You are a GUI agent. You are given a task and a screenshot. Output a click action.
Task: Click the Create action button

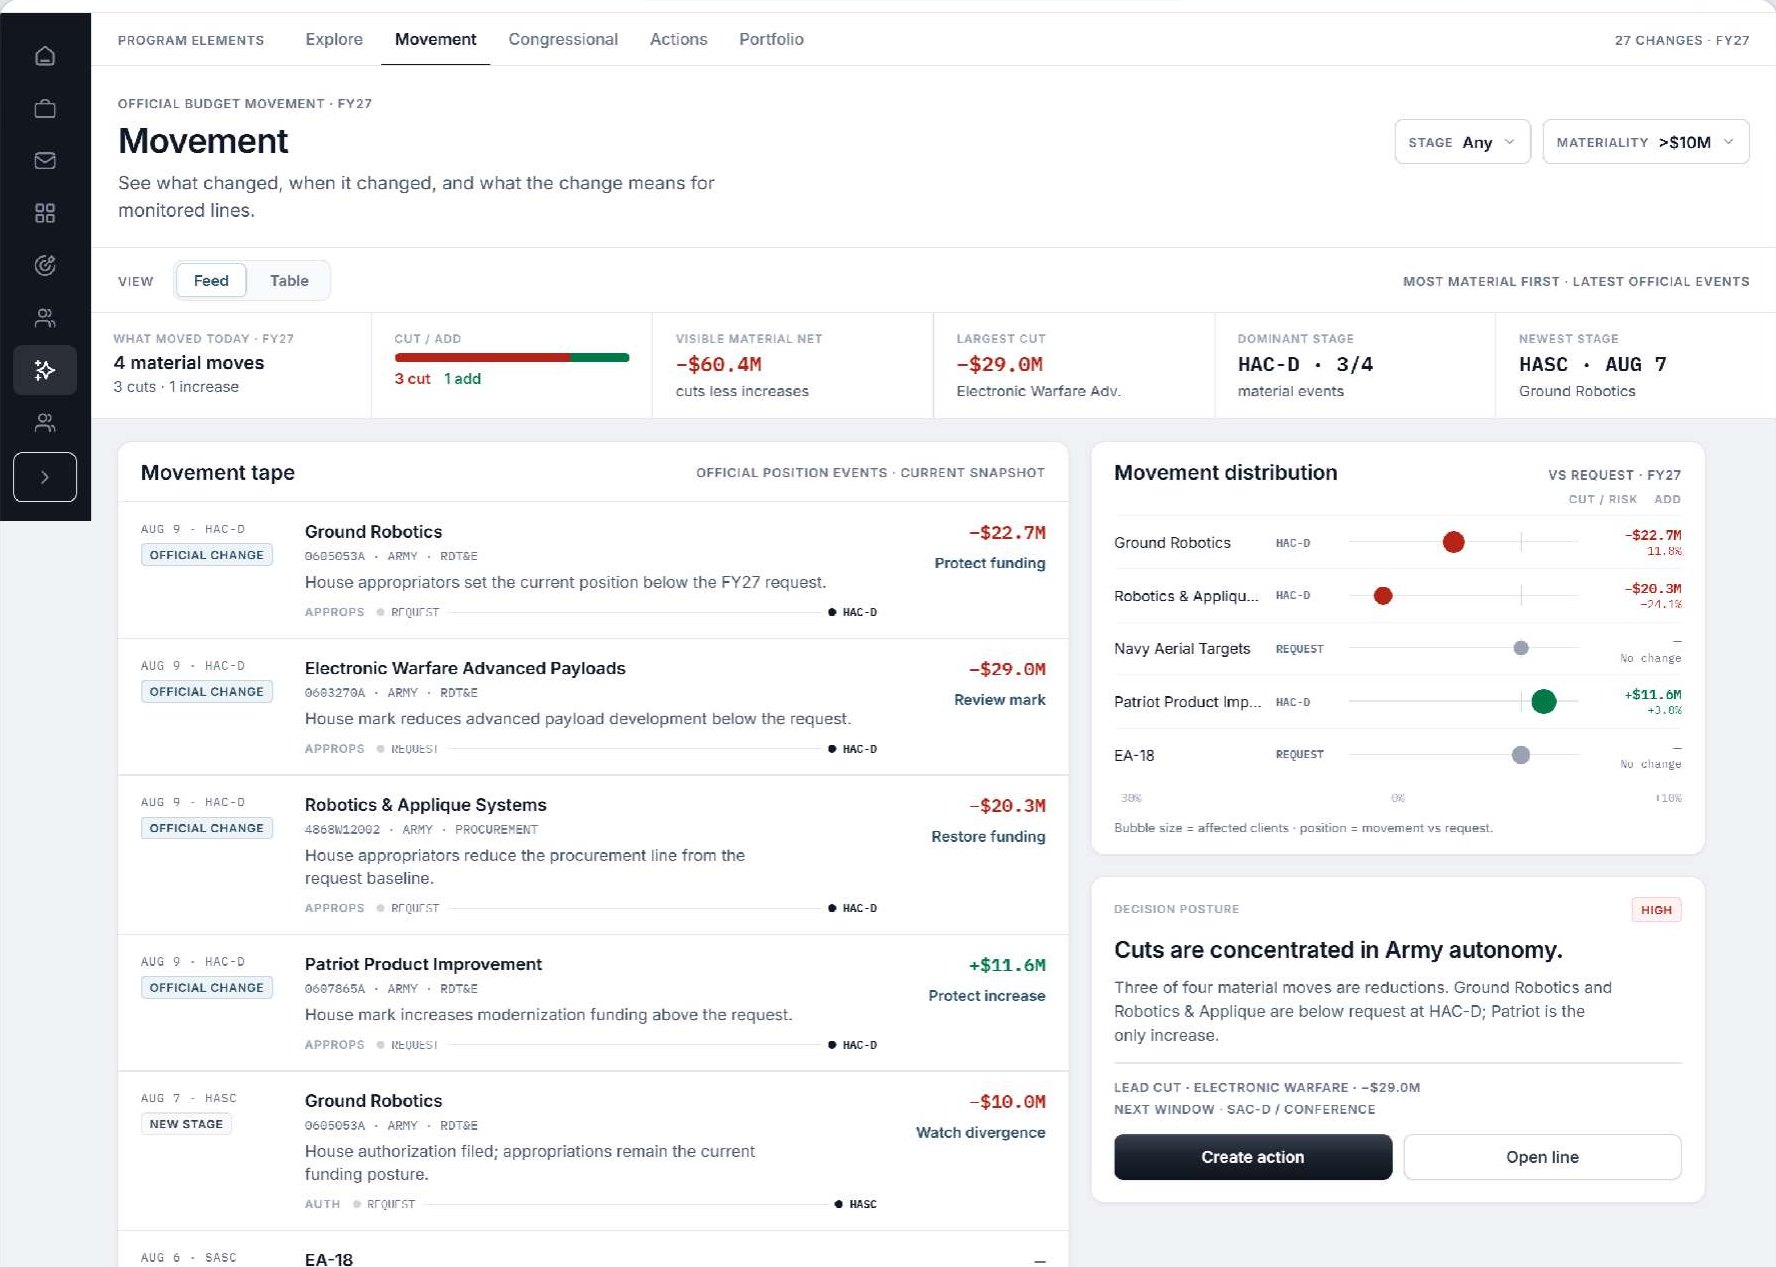[1253, 1157]
